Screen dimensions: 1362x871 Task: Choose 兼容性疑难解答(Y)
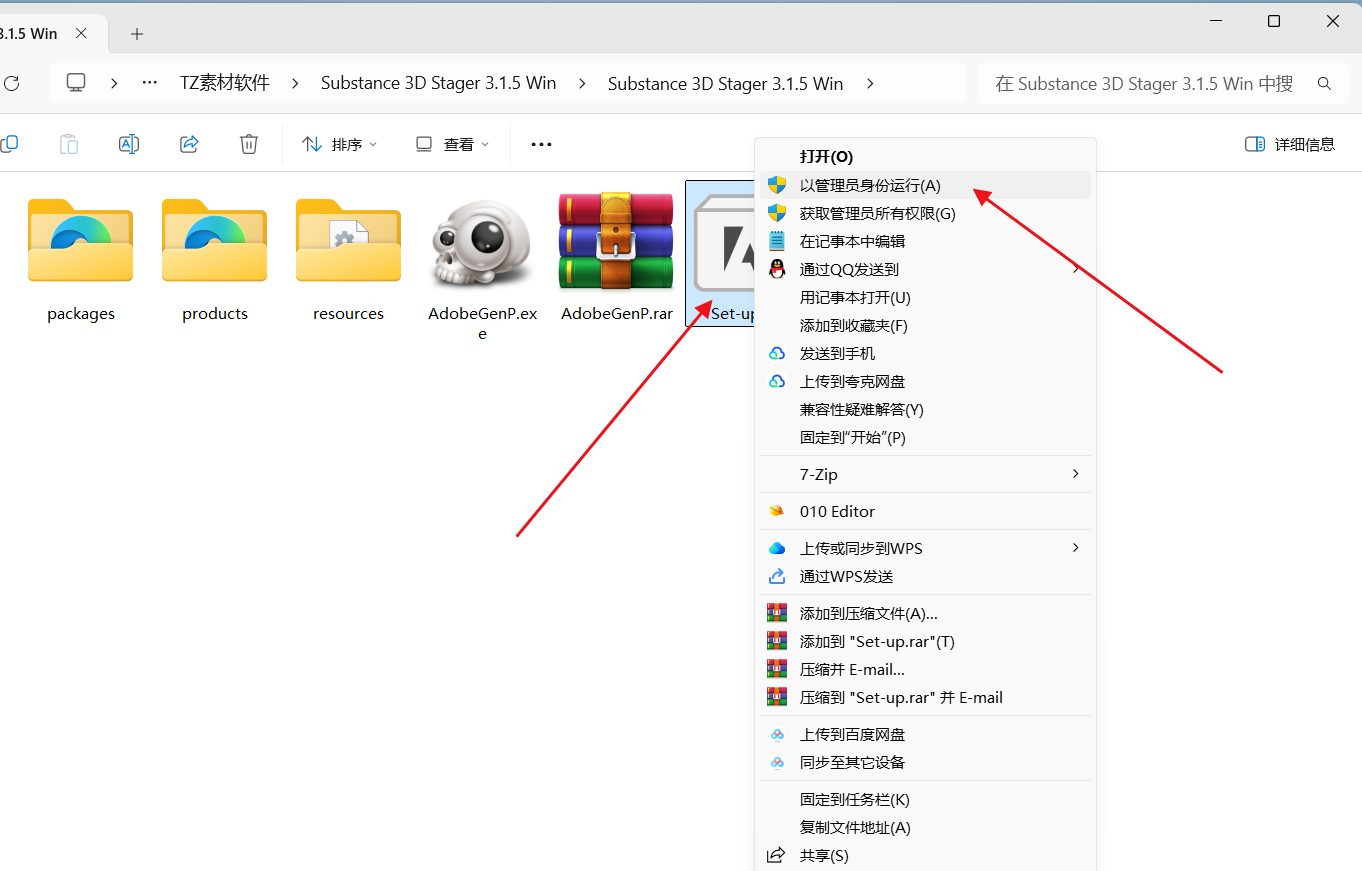(925, 409)
